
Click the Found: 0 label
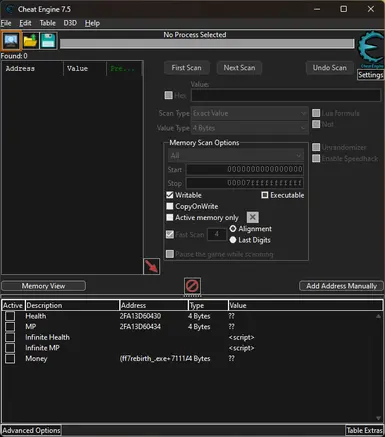coord(14,56)
